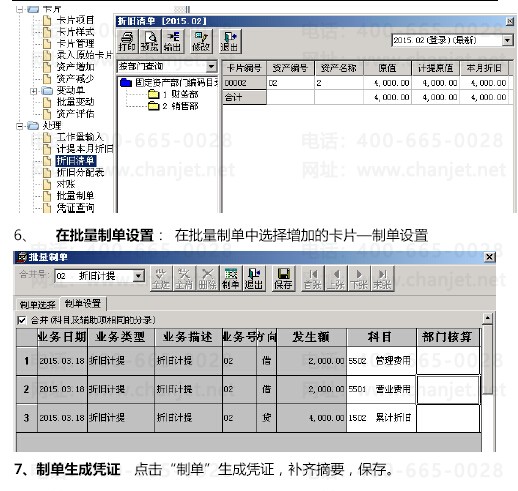The height and width of the screenshot is (491, 518).
Task: Click the 5502 管理费用 subject cell
Action: click(381, 361)
